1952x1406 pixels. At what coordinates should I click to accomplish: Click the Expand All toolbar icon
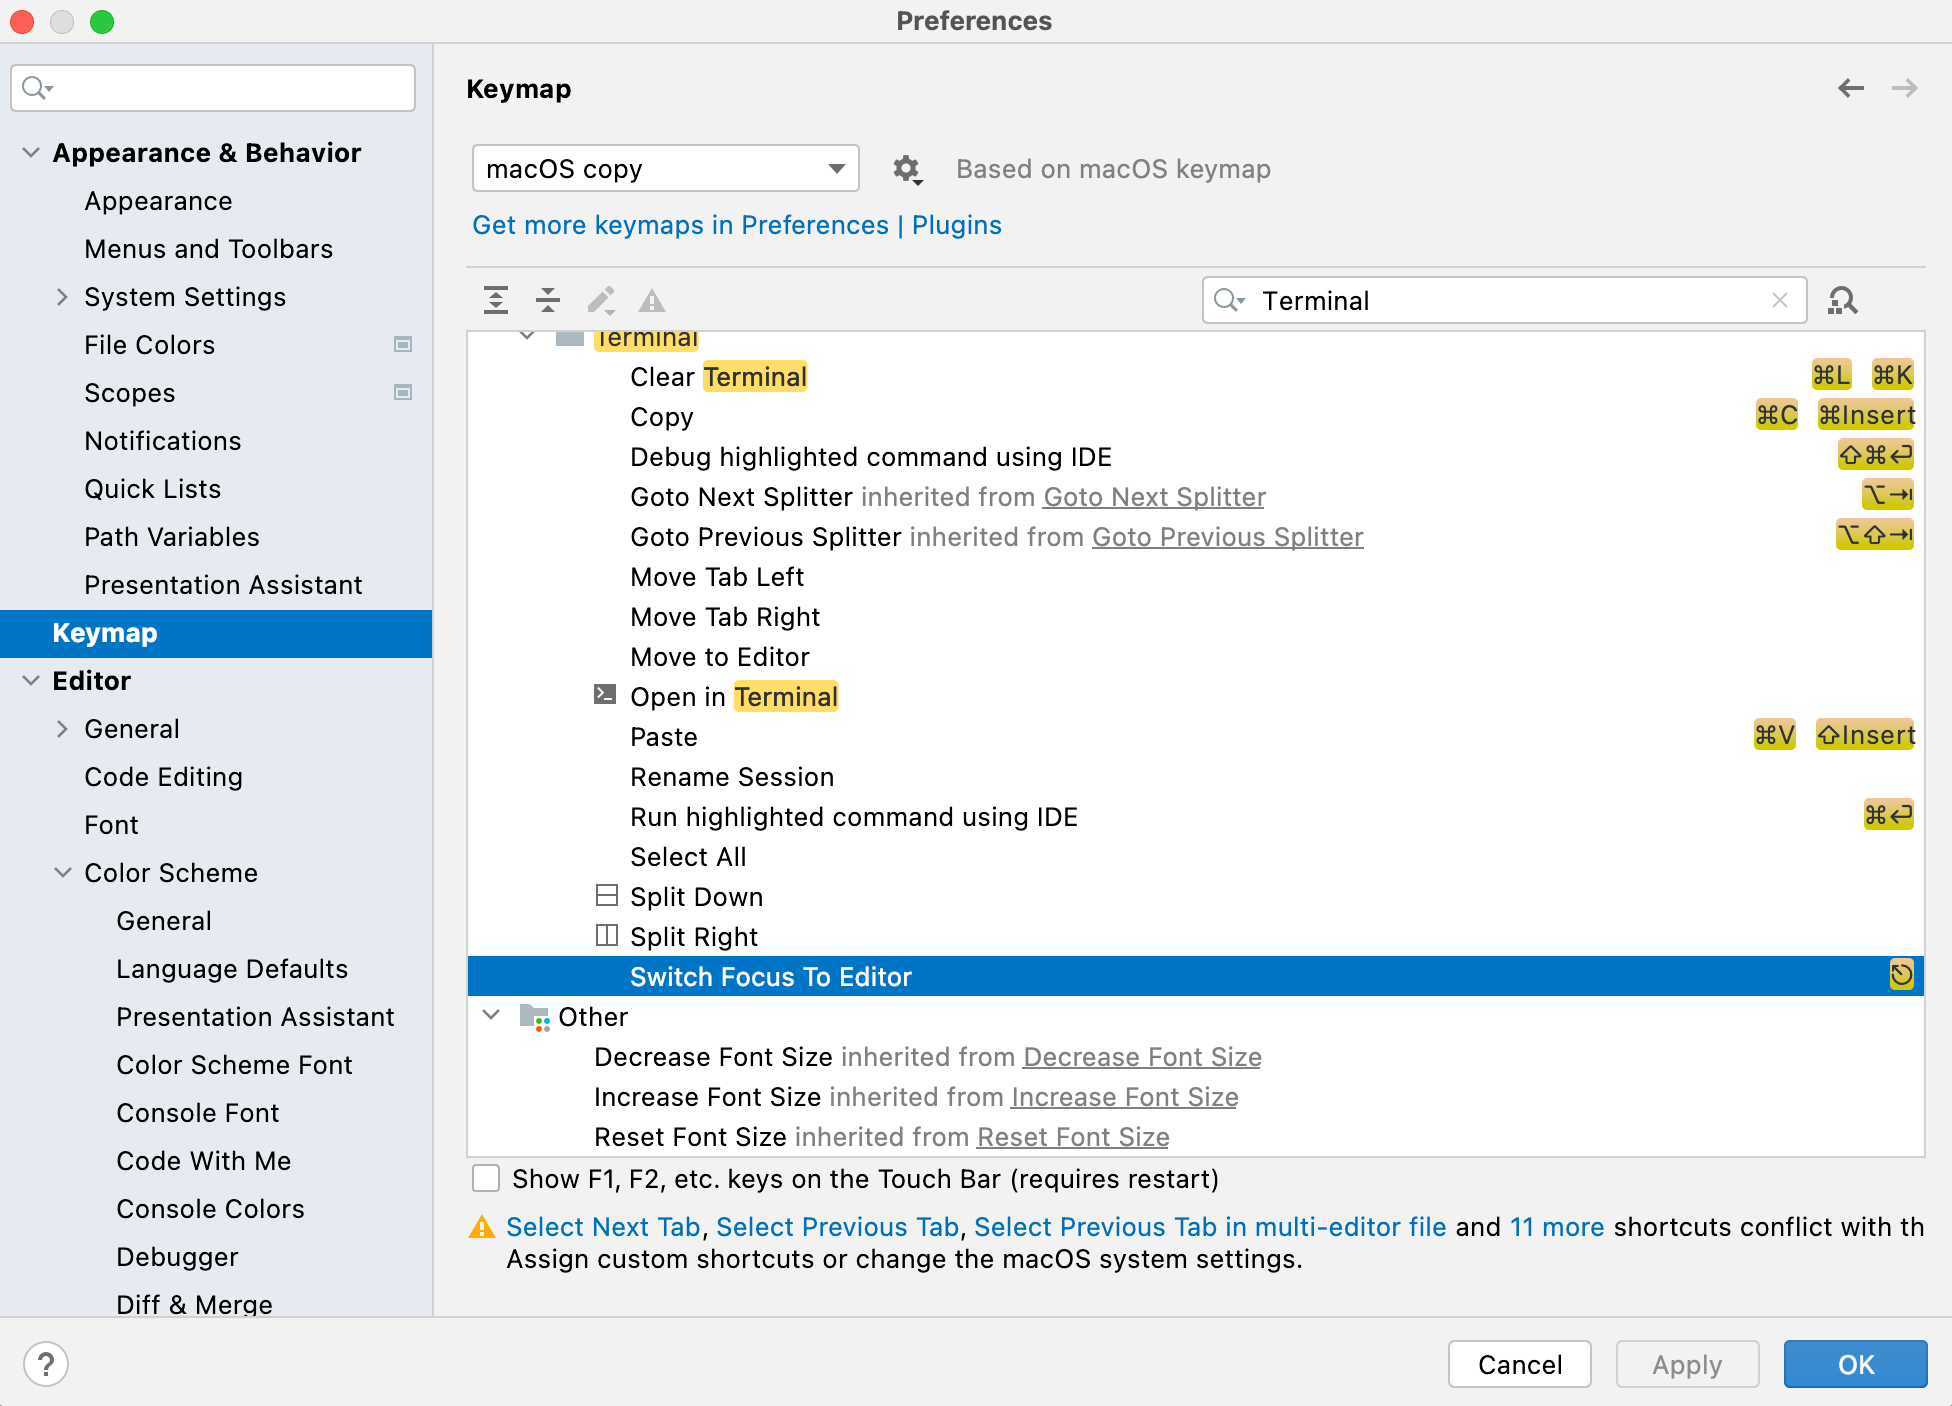[x=496, y=300]
